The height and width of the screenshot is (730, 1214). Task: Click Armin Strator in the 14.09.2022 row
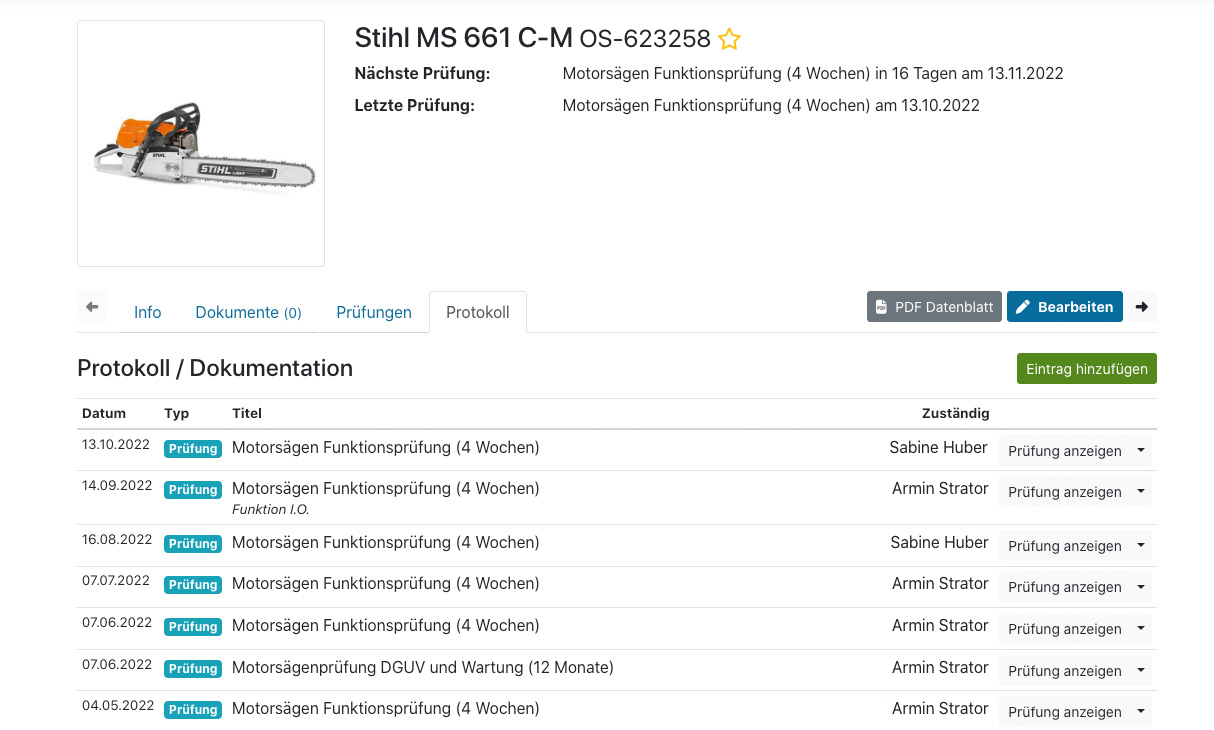[940, 489]
